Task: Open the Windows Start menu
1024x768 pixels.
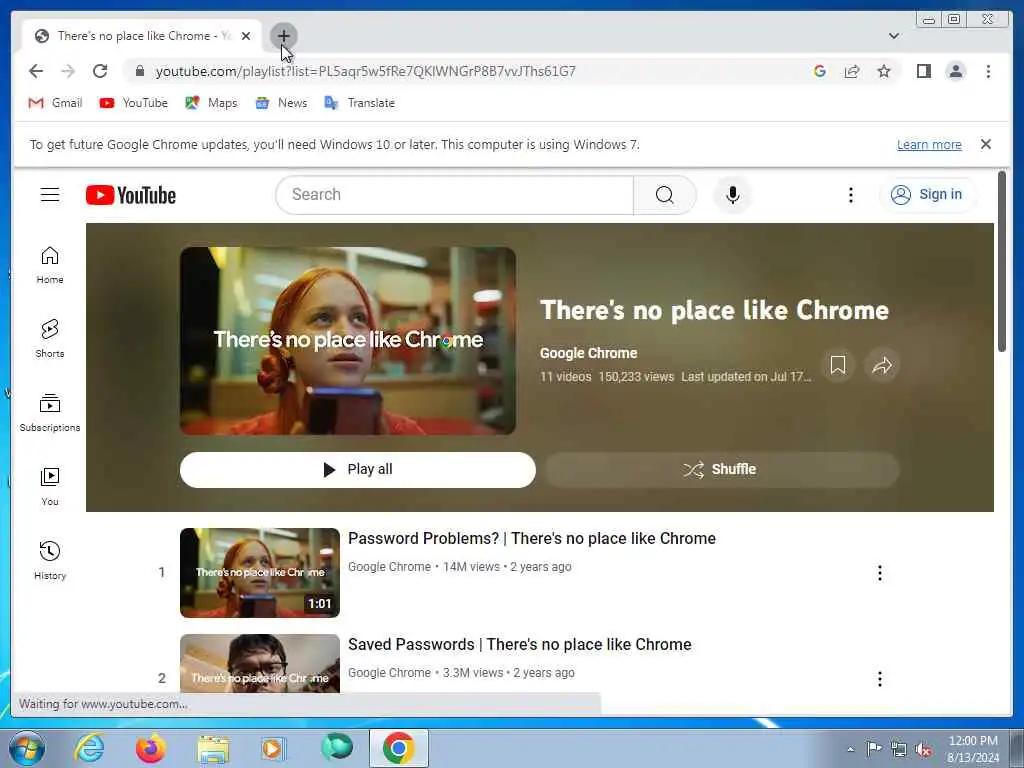Action: pyautogui.click(x=27, y=748)
